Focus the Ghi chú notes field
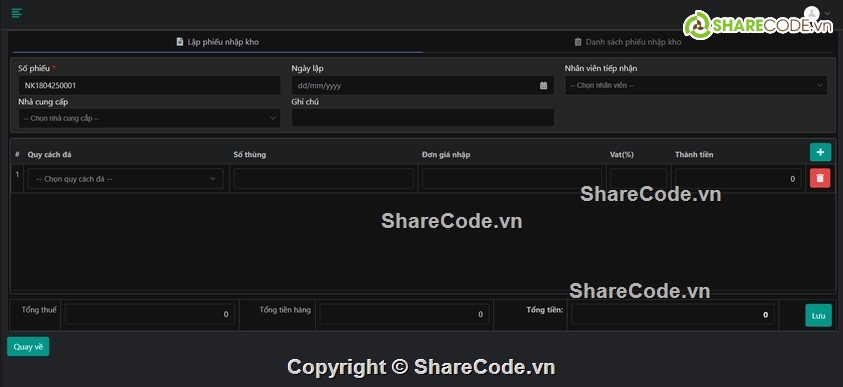The image size is (843, 387). (423, 118)
